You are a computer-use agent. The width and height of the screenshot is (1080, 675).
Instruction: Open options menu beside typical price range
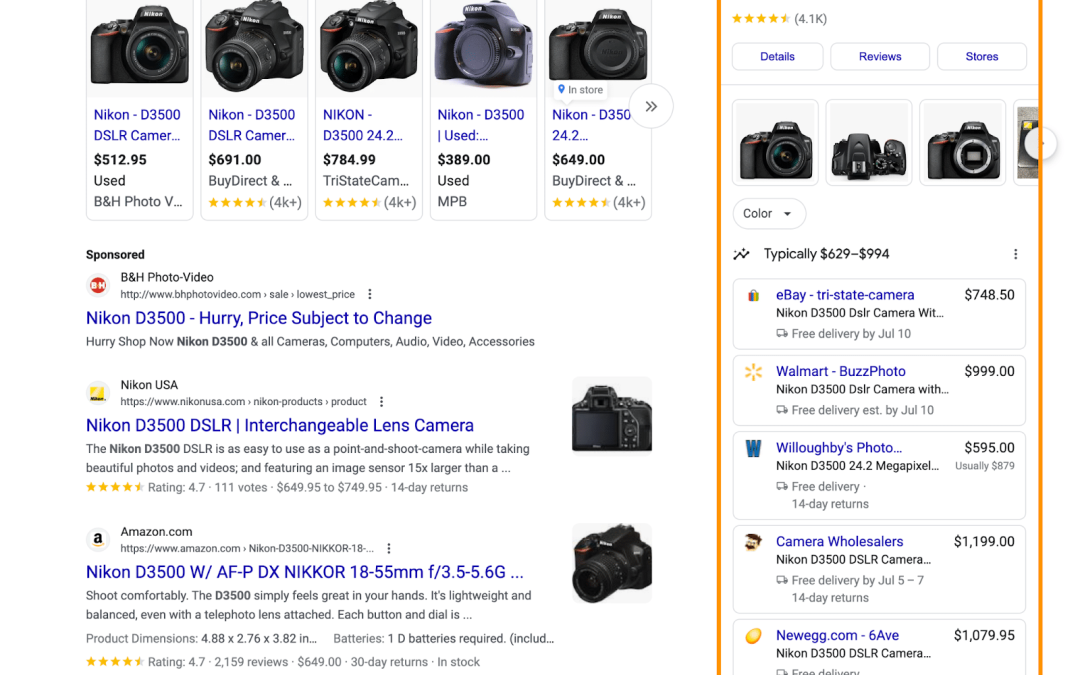[x=1015, y=254]
